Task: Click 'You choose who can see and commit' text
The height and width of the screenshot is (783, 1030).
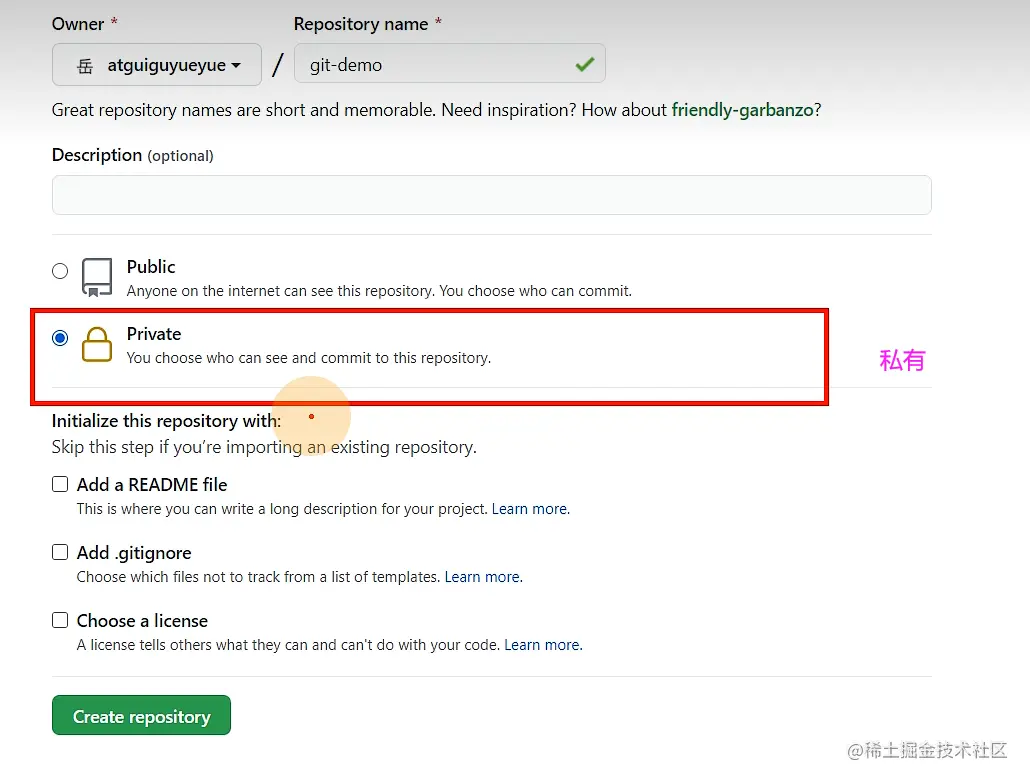Action: [x=309, y=358]
